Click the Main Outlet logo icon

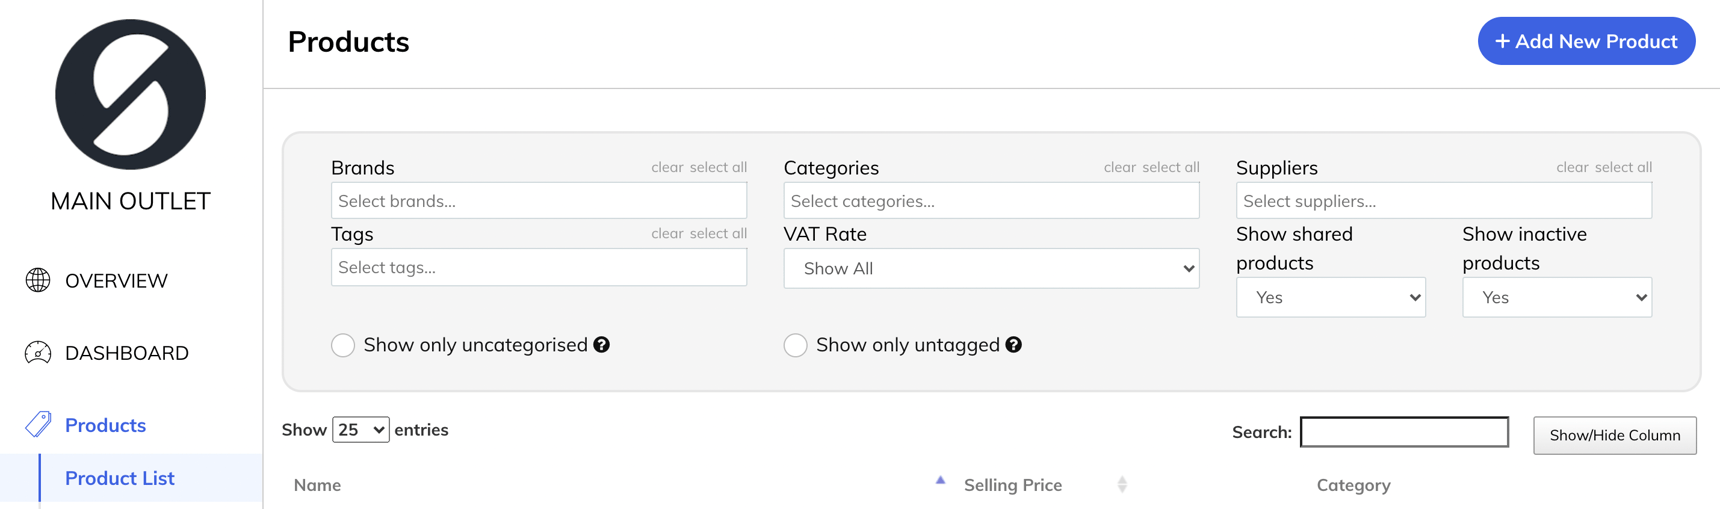[130, 95]
